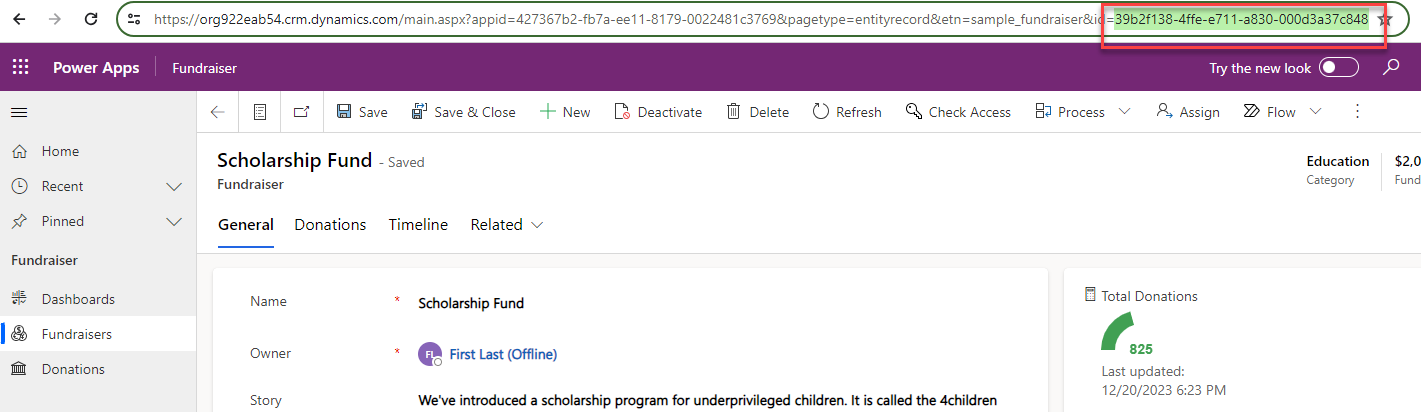Open the Process dropdown menu
This screenshot has width=1421, height=412.
(1124, 112)
